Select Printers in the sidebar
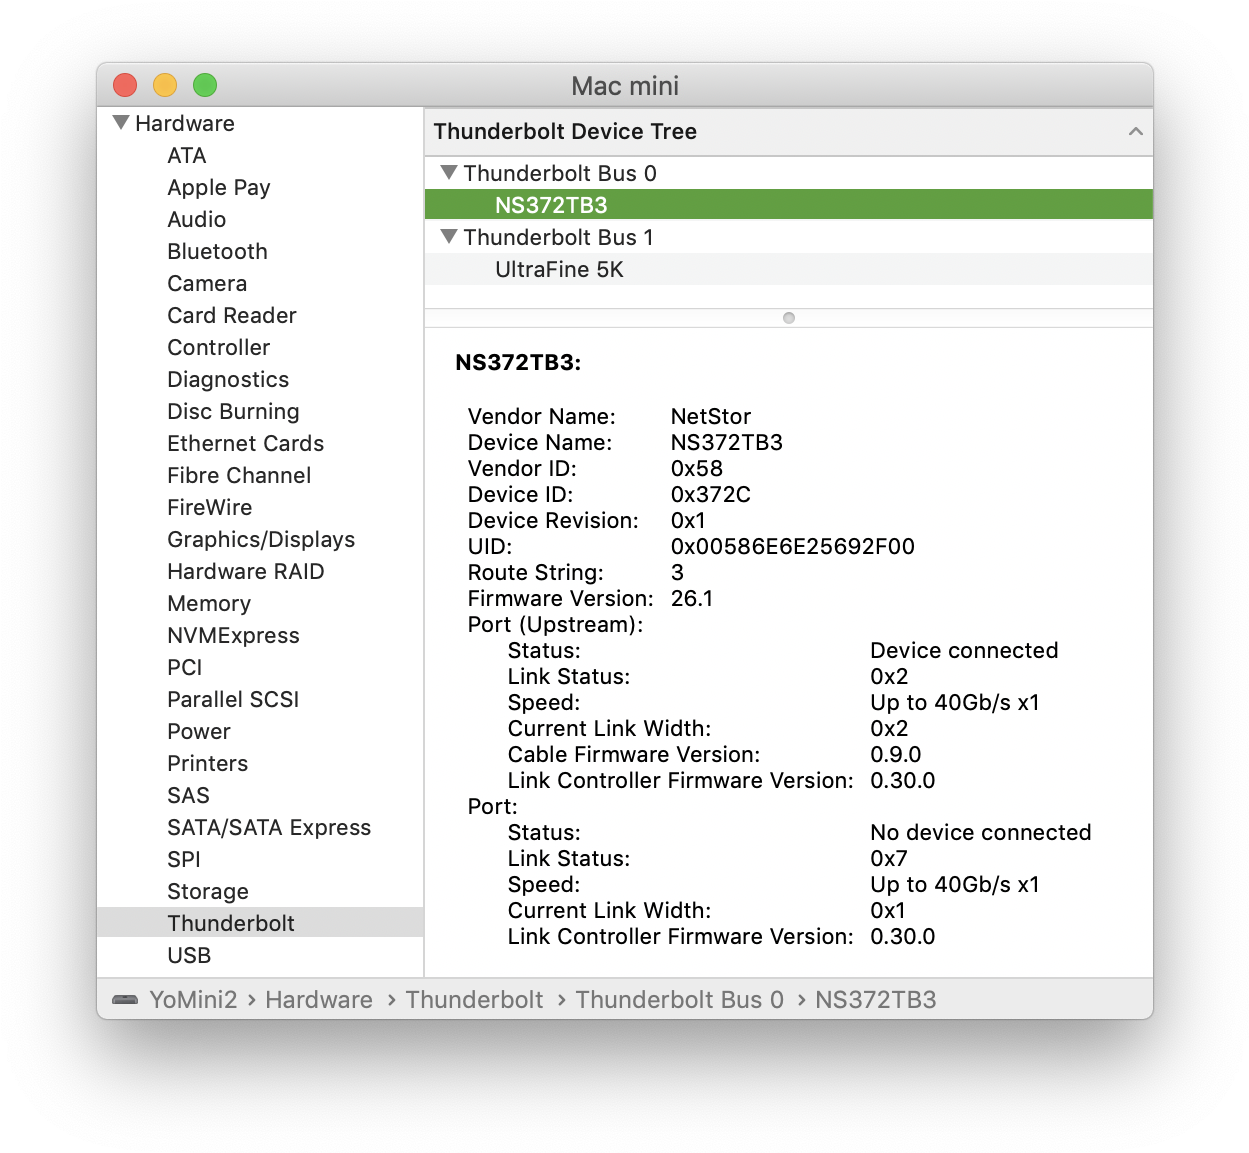Screen dimensions: 1249x1153 point(208,763)
